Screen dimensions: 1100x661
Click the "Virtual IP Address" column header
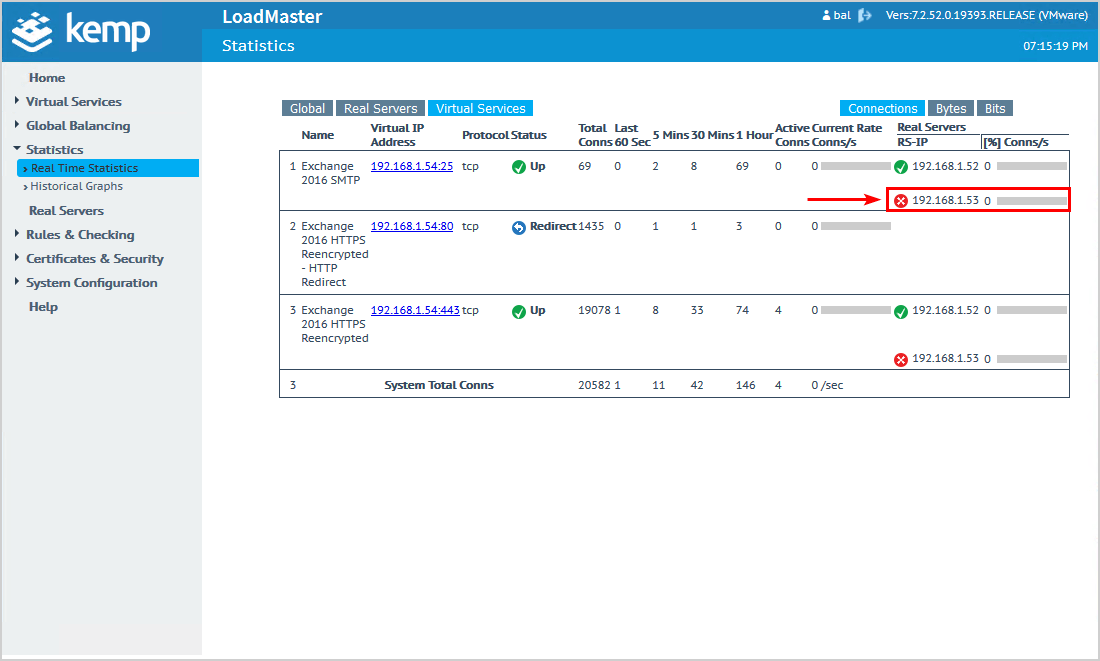click(397, 135)
